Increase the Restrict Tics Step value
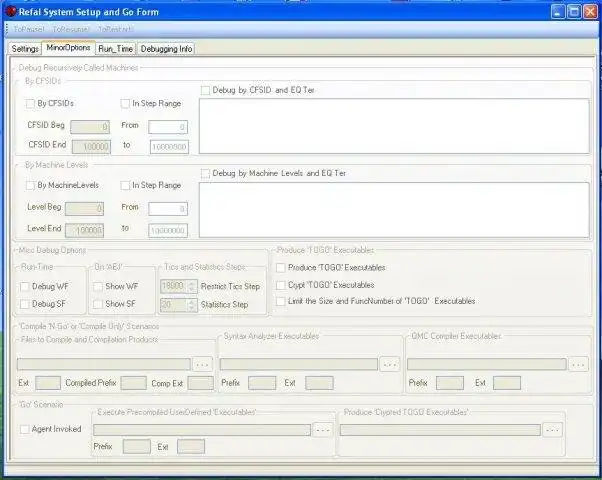This screenshot has height=480, width=602. pyautogui.click(x=192, y=283)
